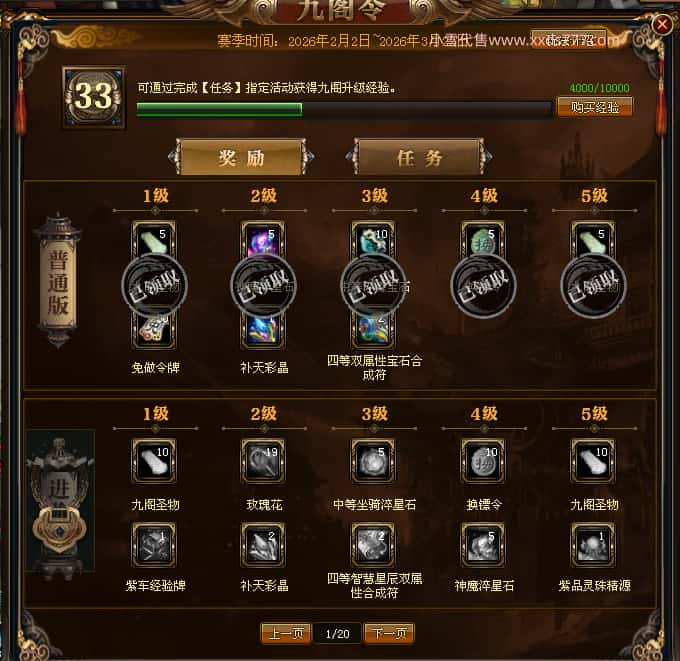Click the 九阁圣物 icon under advanced 1级
Viewport: 680px width, 661px height.
point(154,461)
